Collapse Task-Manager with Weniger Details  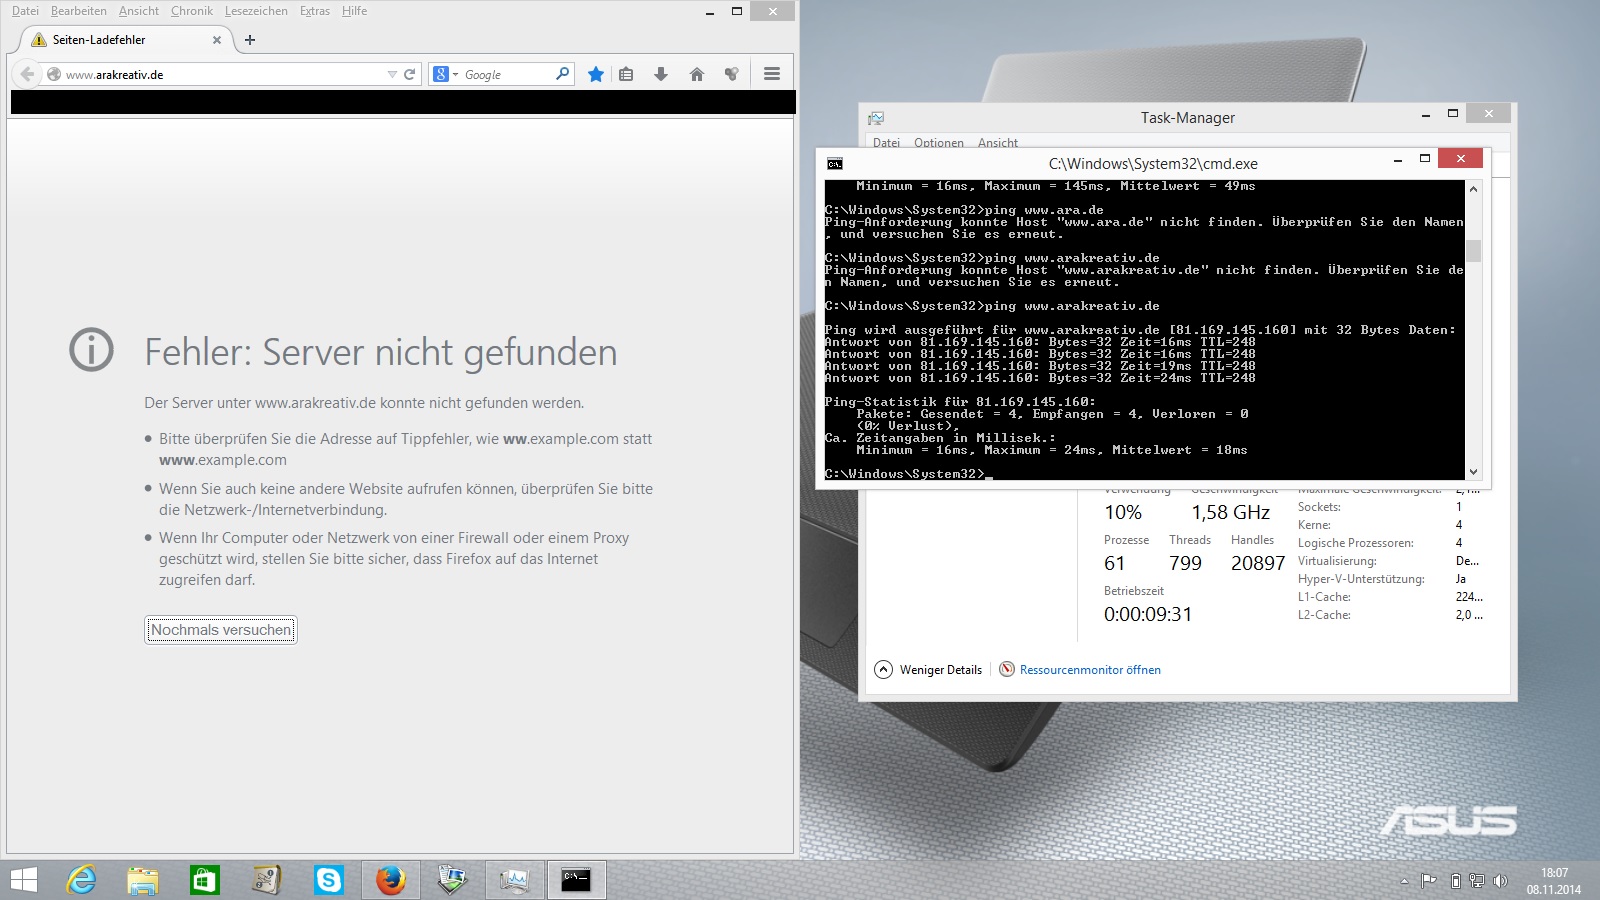(x=928, y=670)
